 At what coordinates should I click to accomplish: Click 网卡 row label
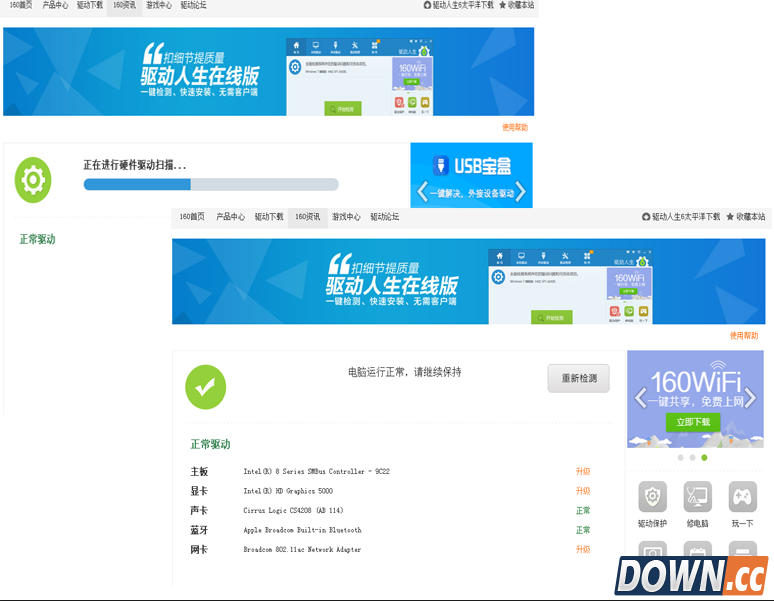(x=199, y=549)
